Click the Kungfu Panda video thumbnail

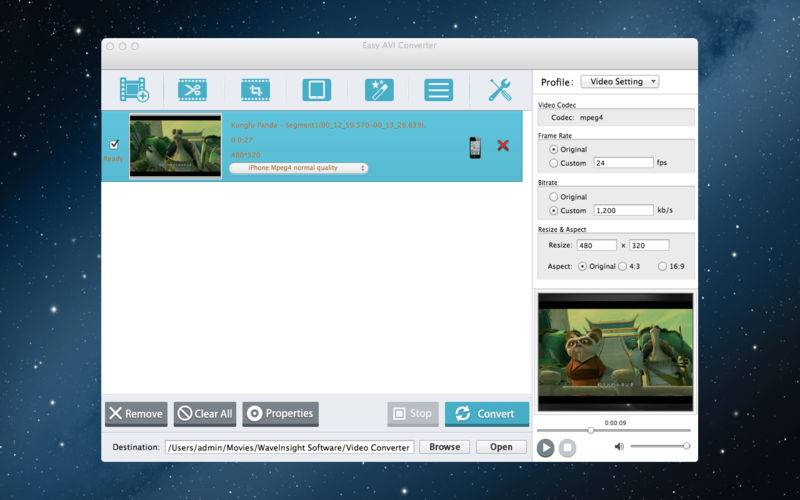click(176, 146)
